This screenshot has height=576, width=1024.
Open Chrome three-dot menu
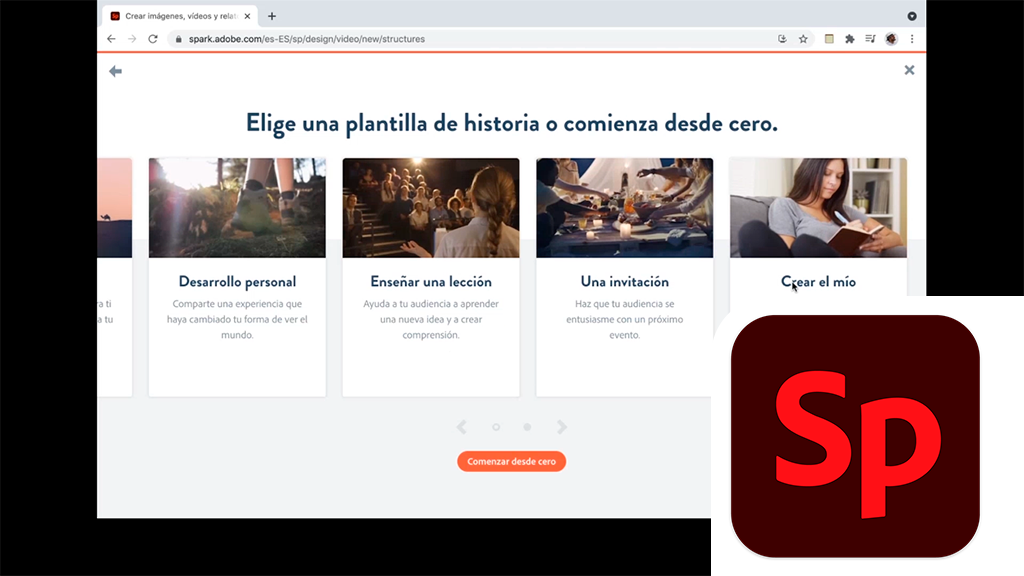[x=912, y=39]
